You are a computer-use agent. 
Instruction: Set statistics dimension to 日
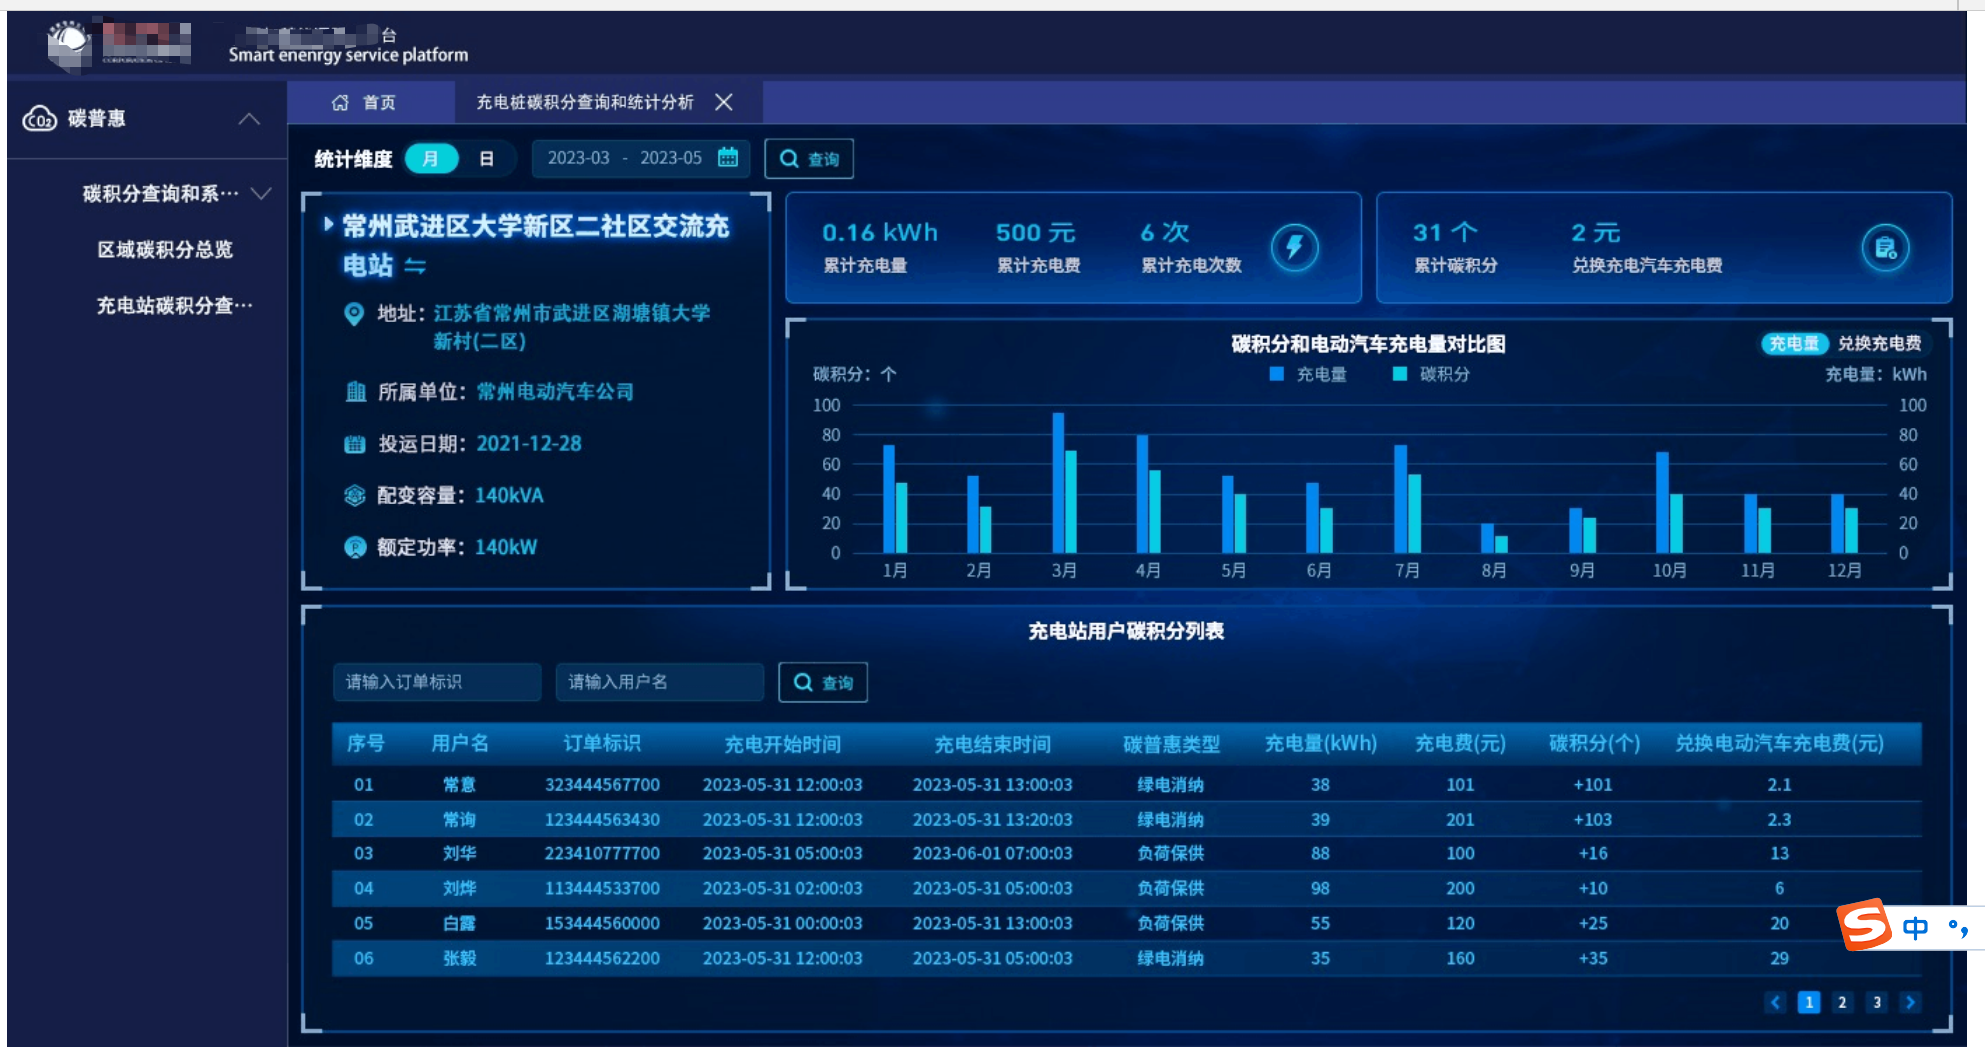click(x=486, y=159)
